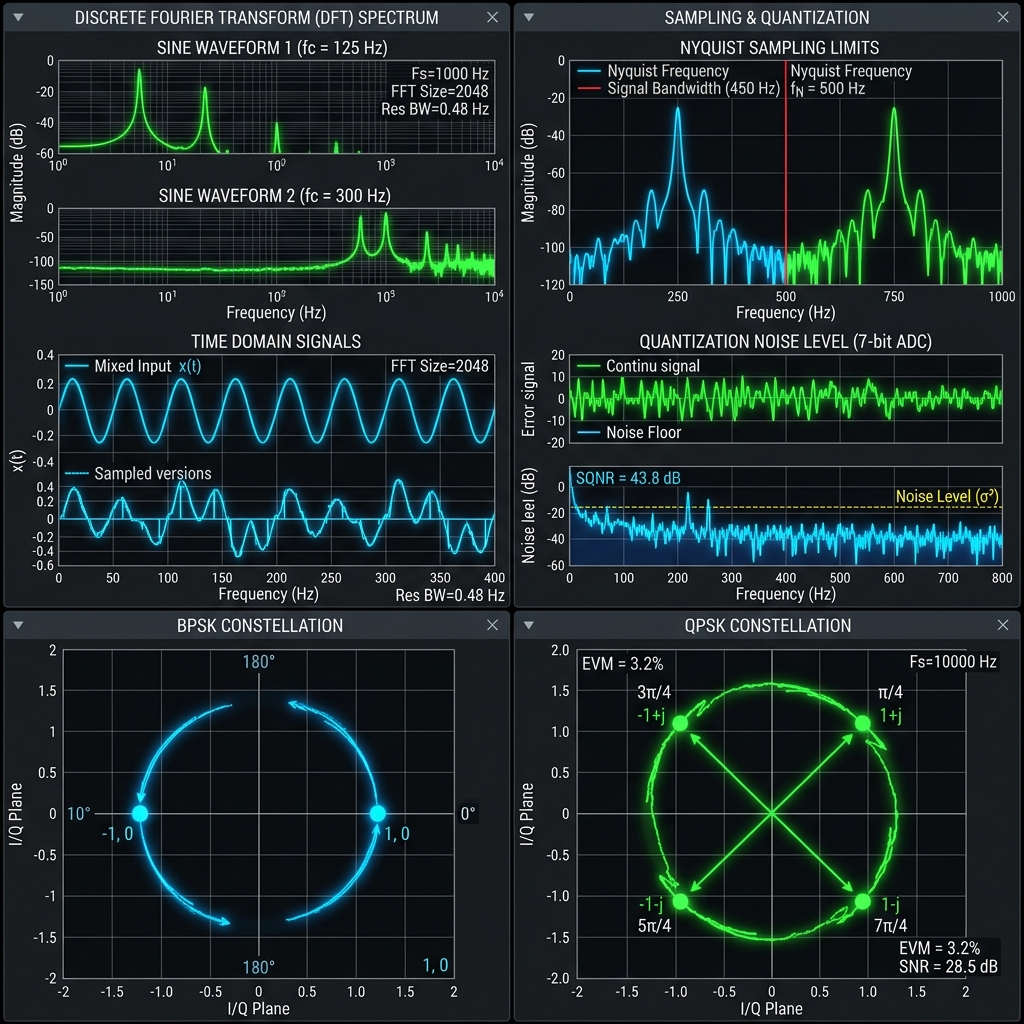Click the red vertical Nyquist marker line
1024x1024 pixels.
point(786,172)
